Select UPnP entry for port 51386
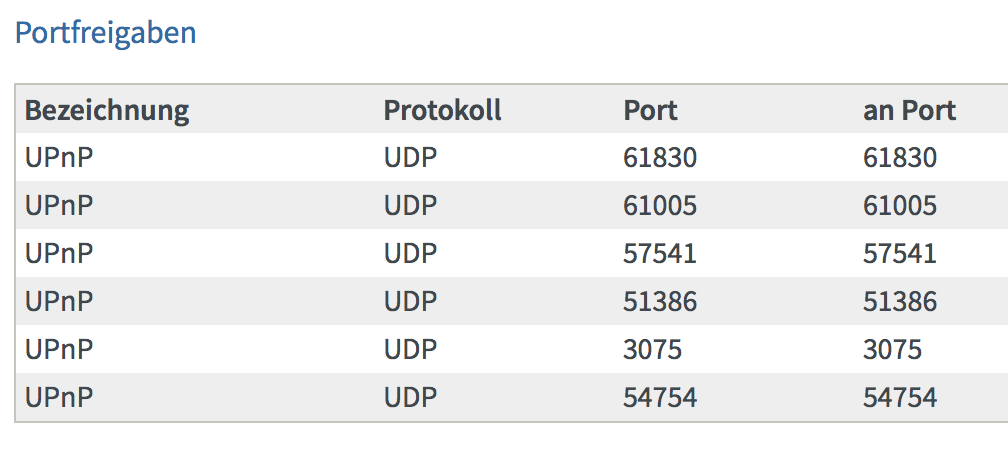The image size is (1008, 462). pos(59,301)
